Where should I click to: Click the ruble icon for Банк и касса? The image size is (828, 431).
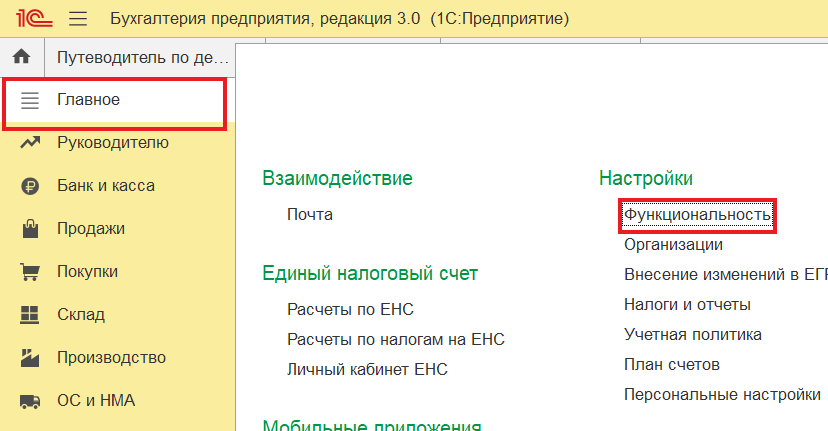pyautogui.click(x=30, y=186)
